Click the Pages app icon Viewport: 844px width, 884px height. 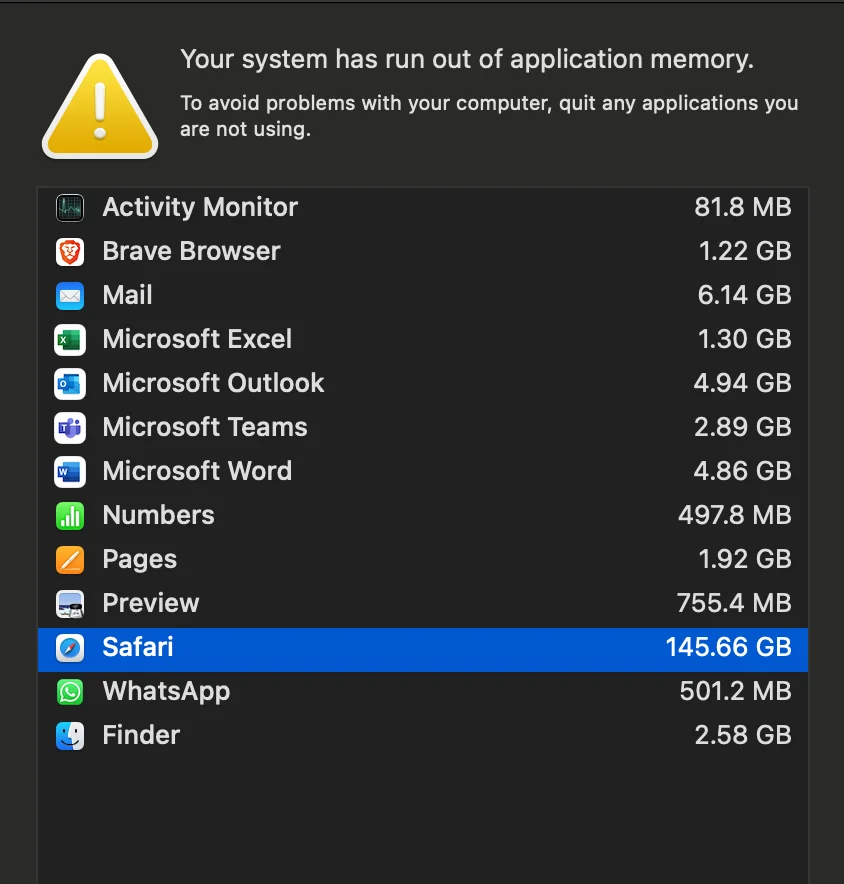[x=70, y=559]
